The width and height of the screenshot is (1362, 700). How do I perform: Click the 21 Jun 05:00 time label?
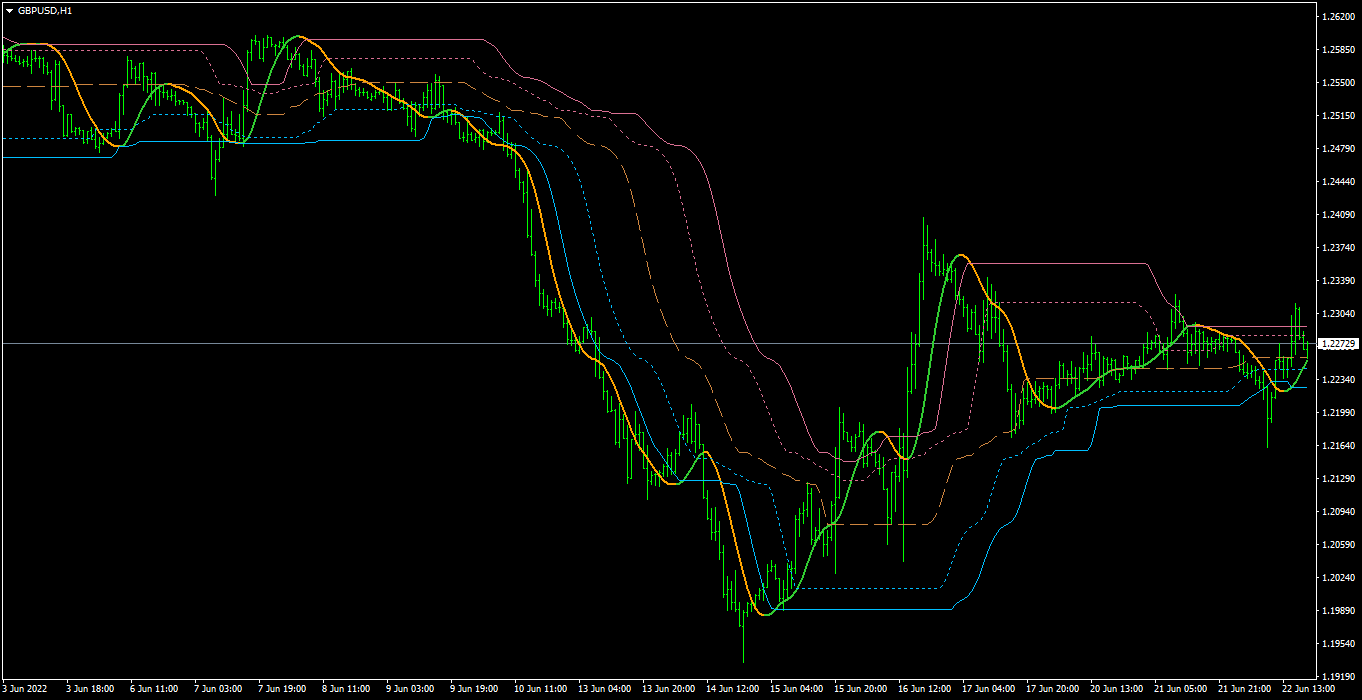coord(1181,689)
